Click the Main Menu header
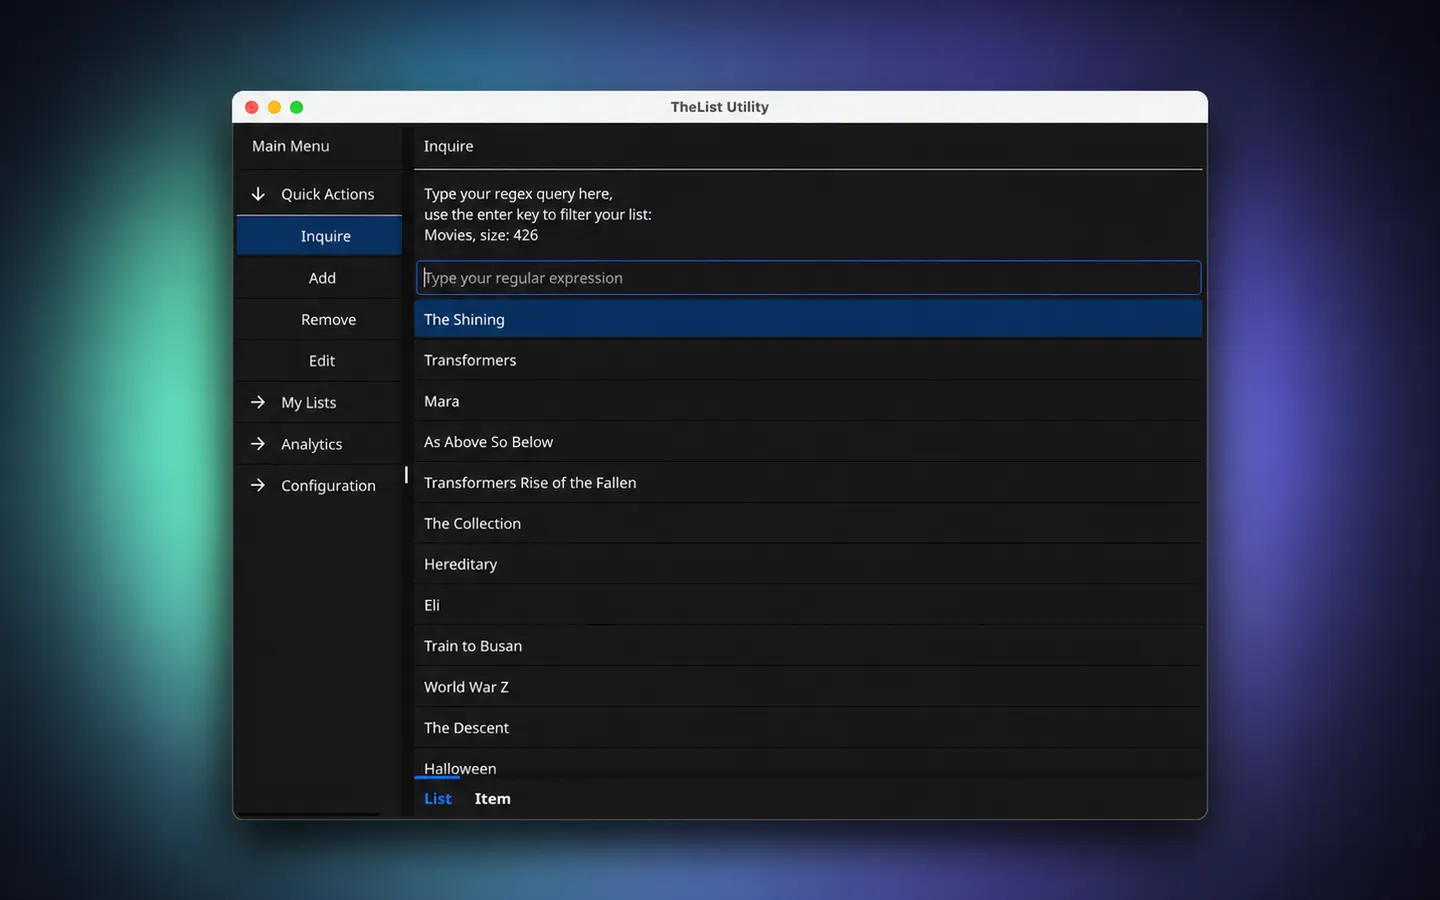The height and width of the screenshot is (900, 1440). [290, 146]
